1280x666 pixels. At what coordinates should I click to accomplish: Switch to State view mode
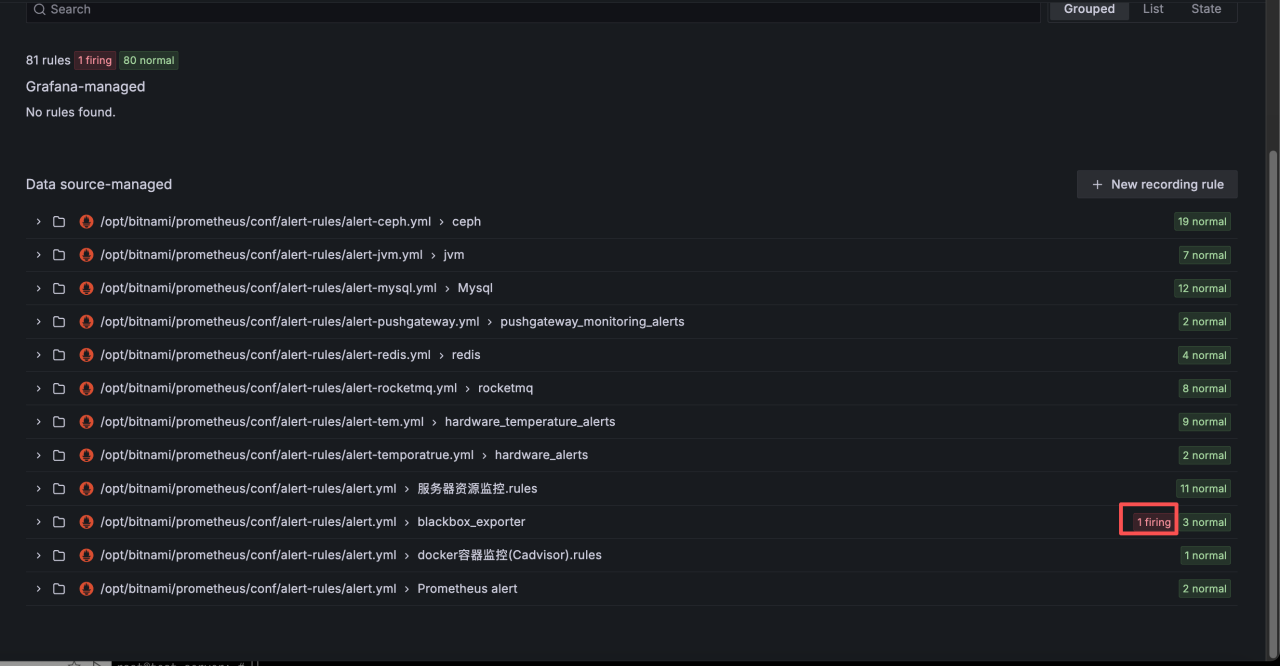[x=1206, y=9]
